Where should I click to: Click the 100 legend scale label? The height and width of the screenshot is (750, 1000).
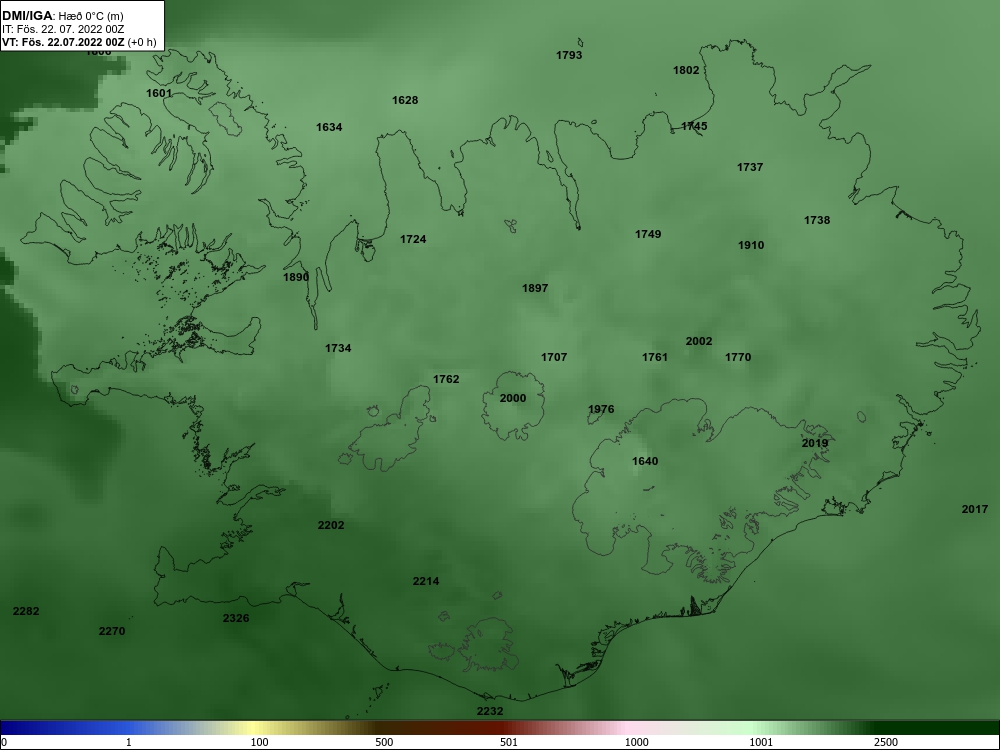[260, 742]
